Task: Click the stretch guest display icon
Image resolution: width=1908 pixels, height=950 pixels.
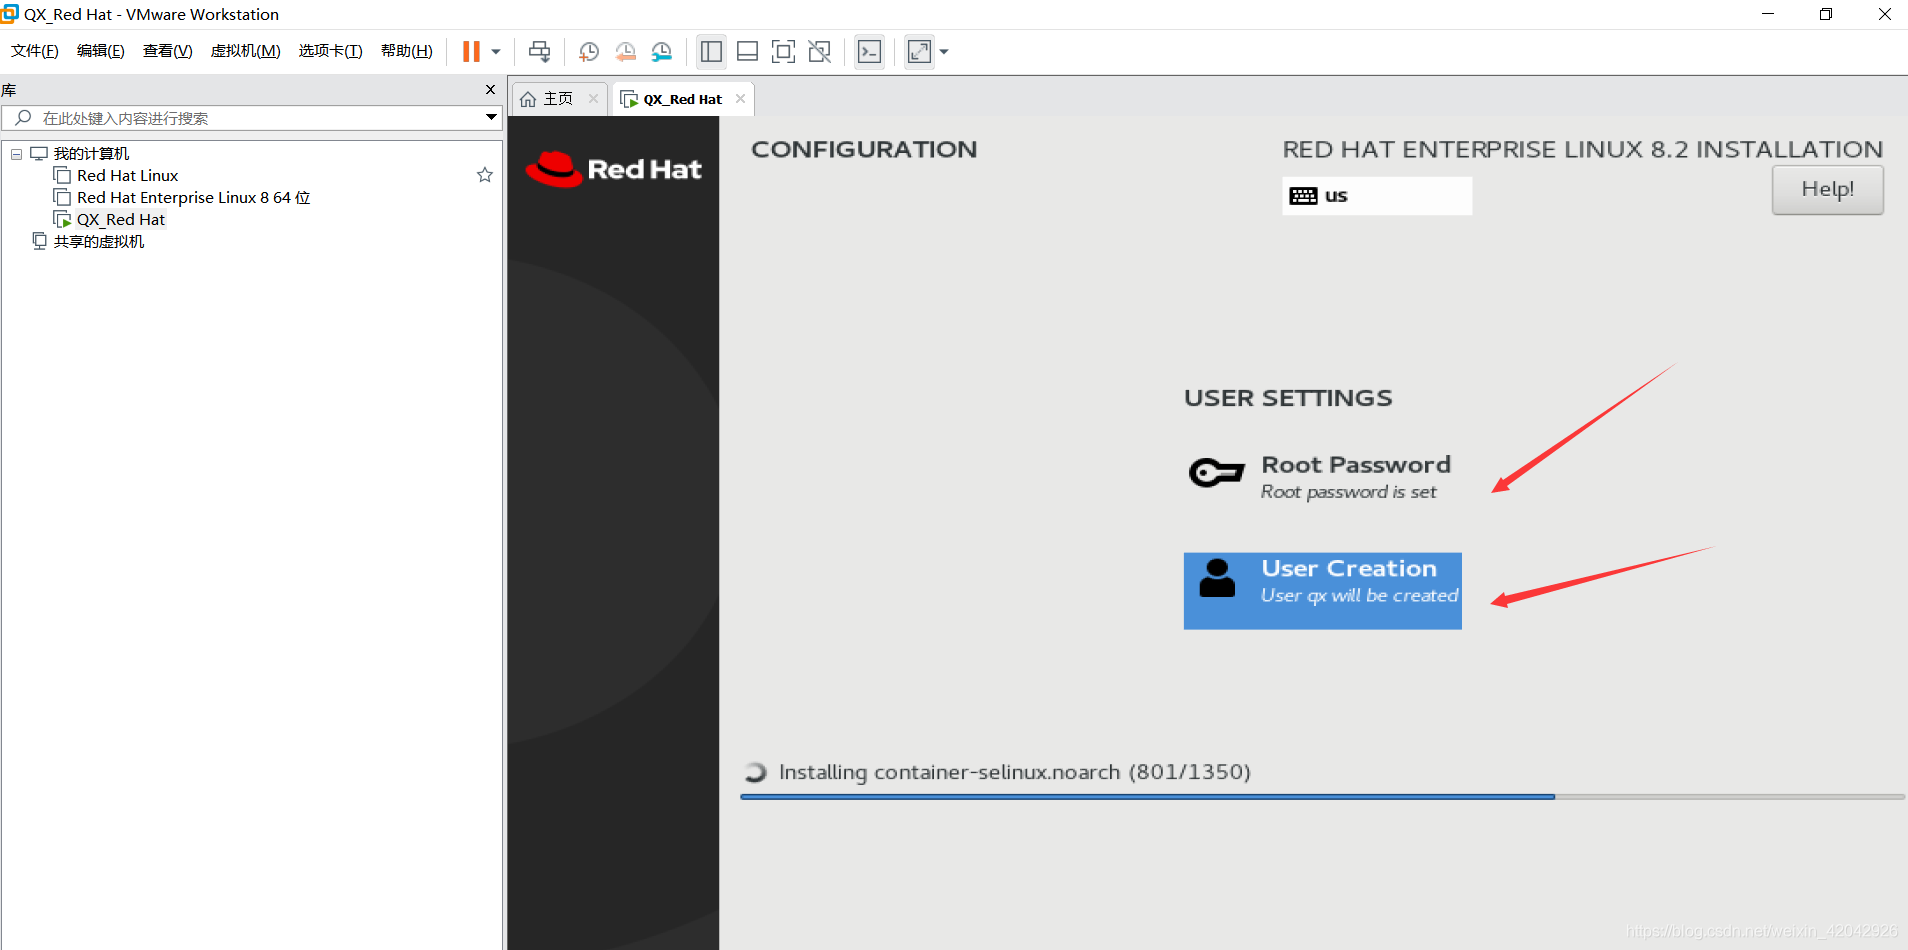Action: [x=919, y=51]
